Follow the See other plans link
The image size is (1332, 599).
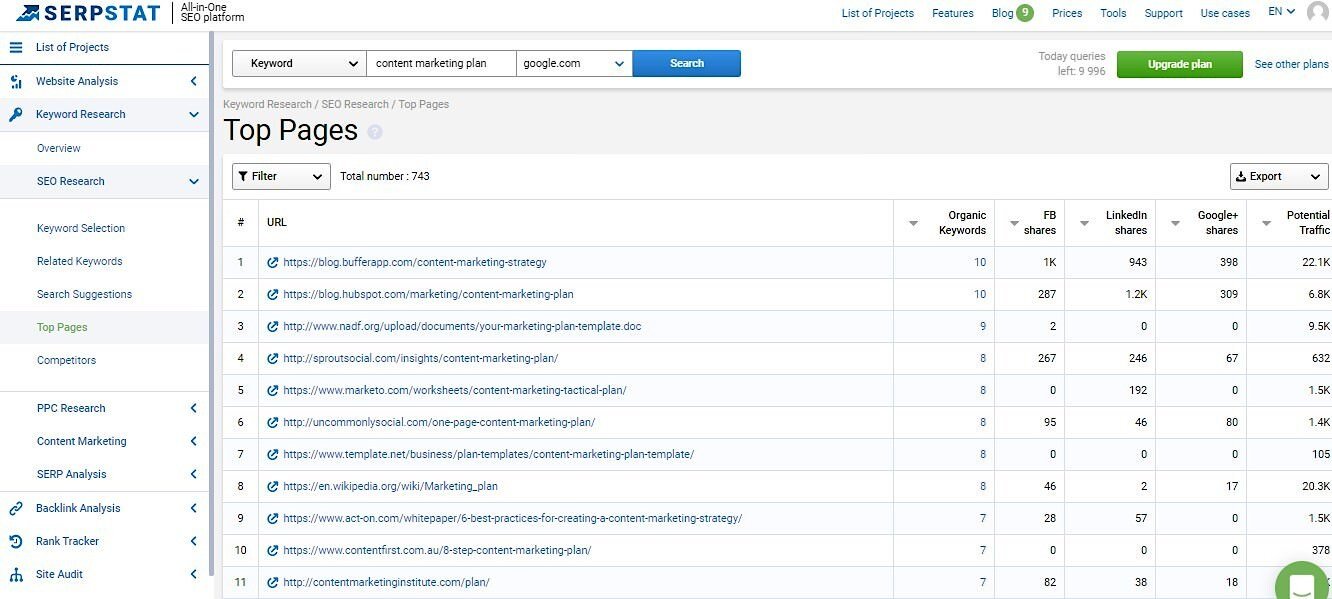[x=1292, y=64]
